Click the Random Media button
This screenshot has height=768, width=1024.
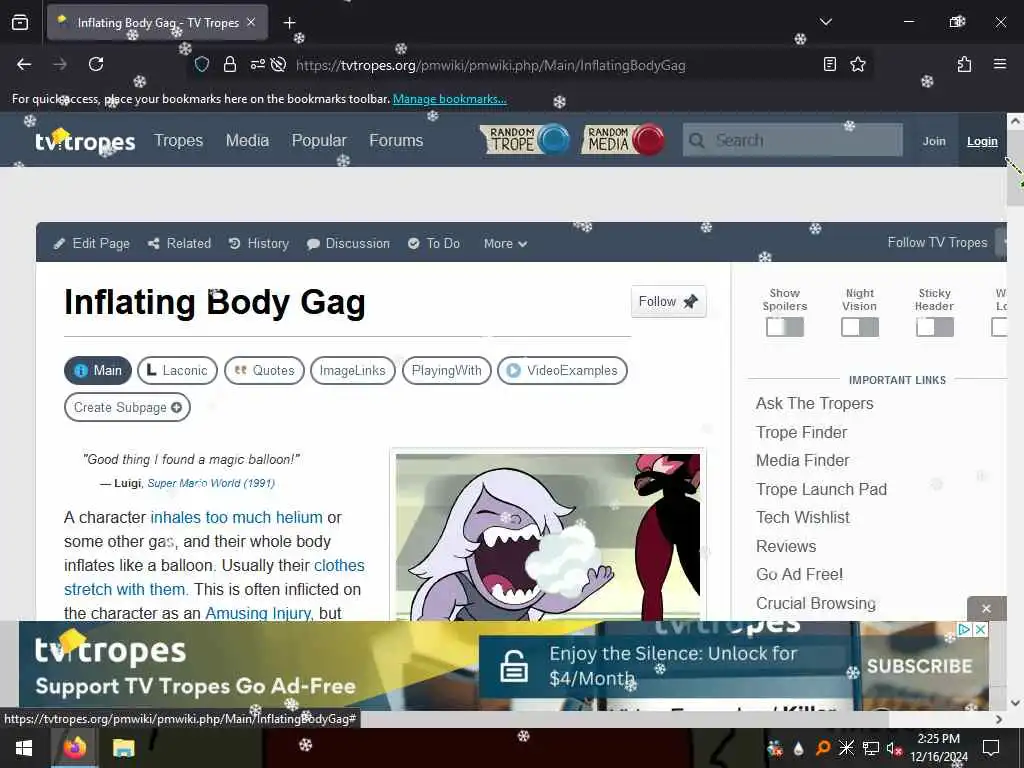[x=623, y=140]
